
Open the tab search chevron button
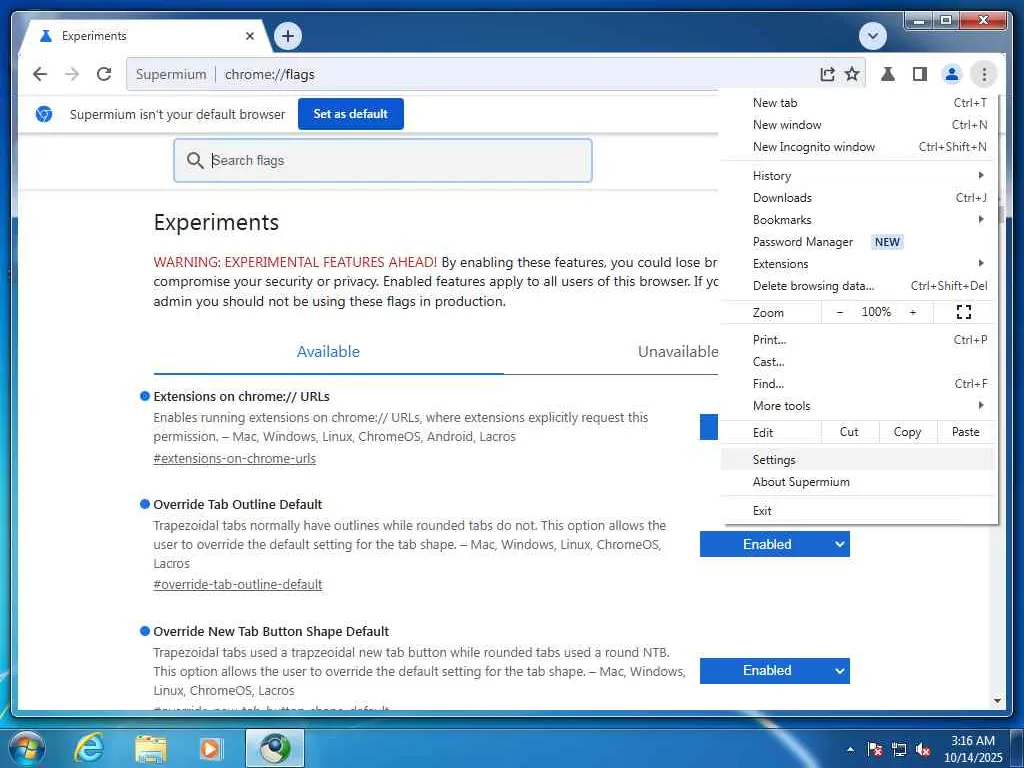(872, 36)
